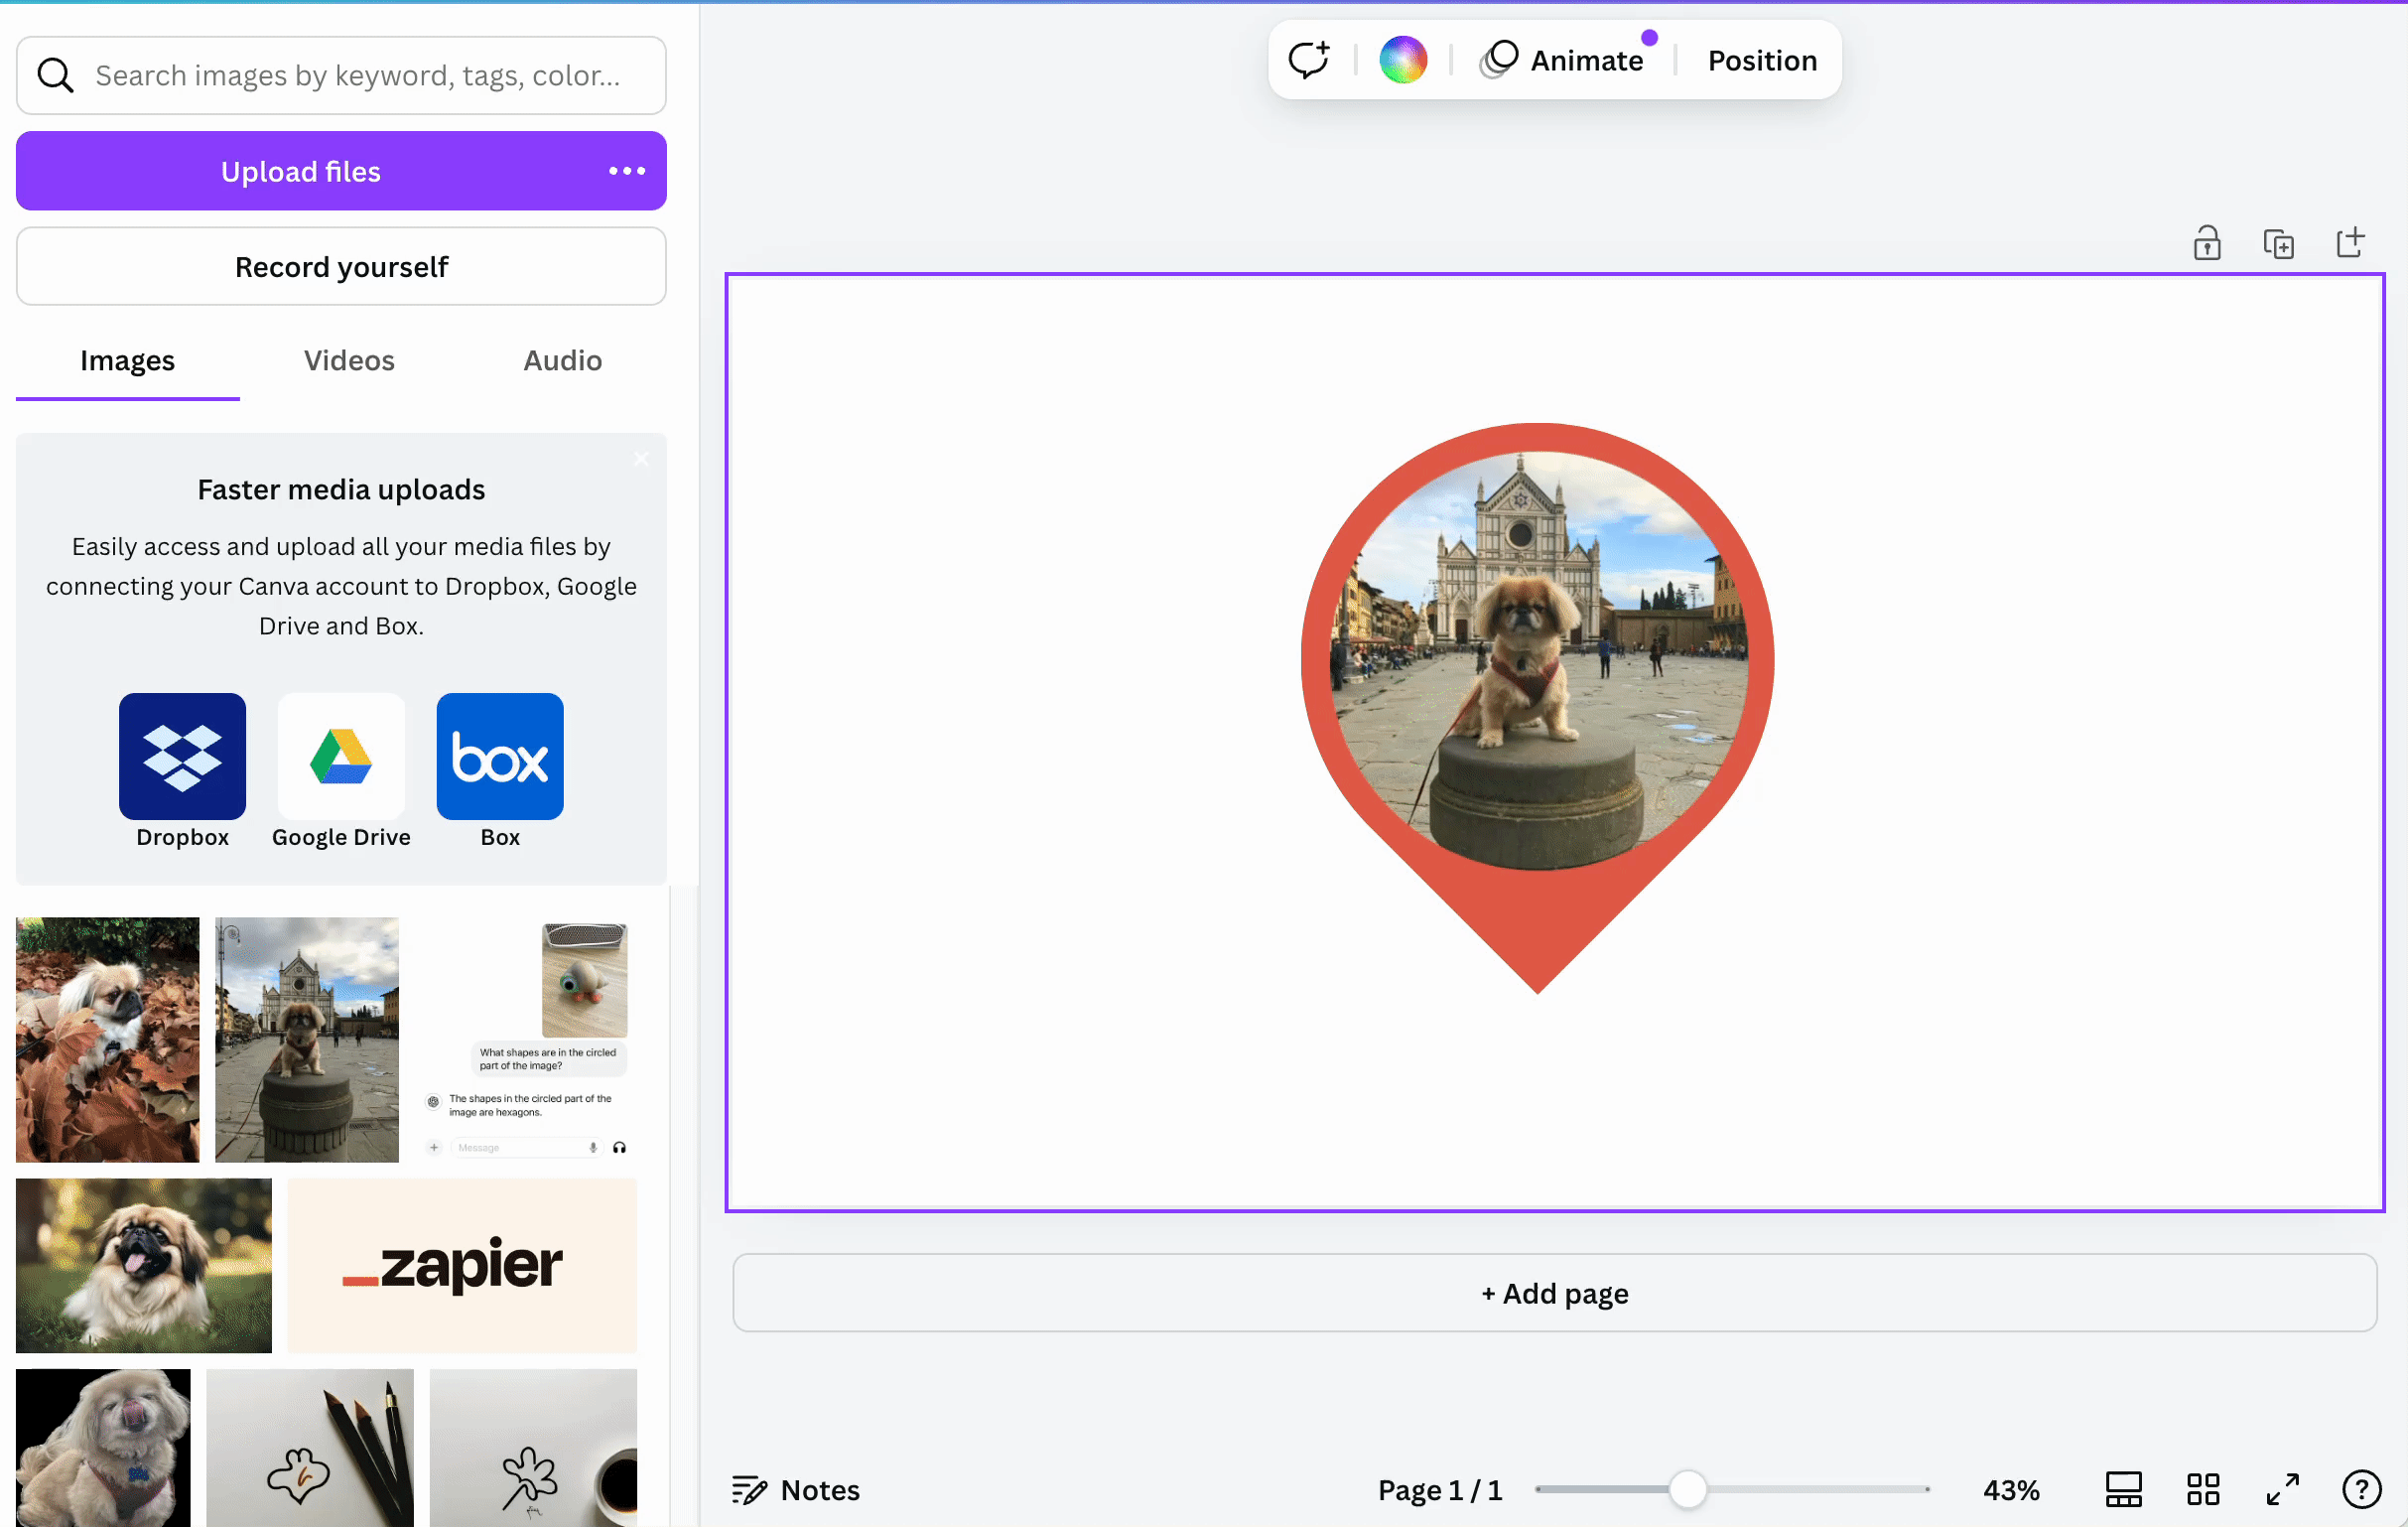Open the Notes panel
The width and height of the screenshot is (2408, 1527).
point(795,1489)
